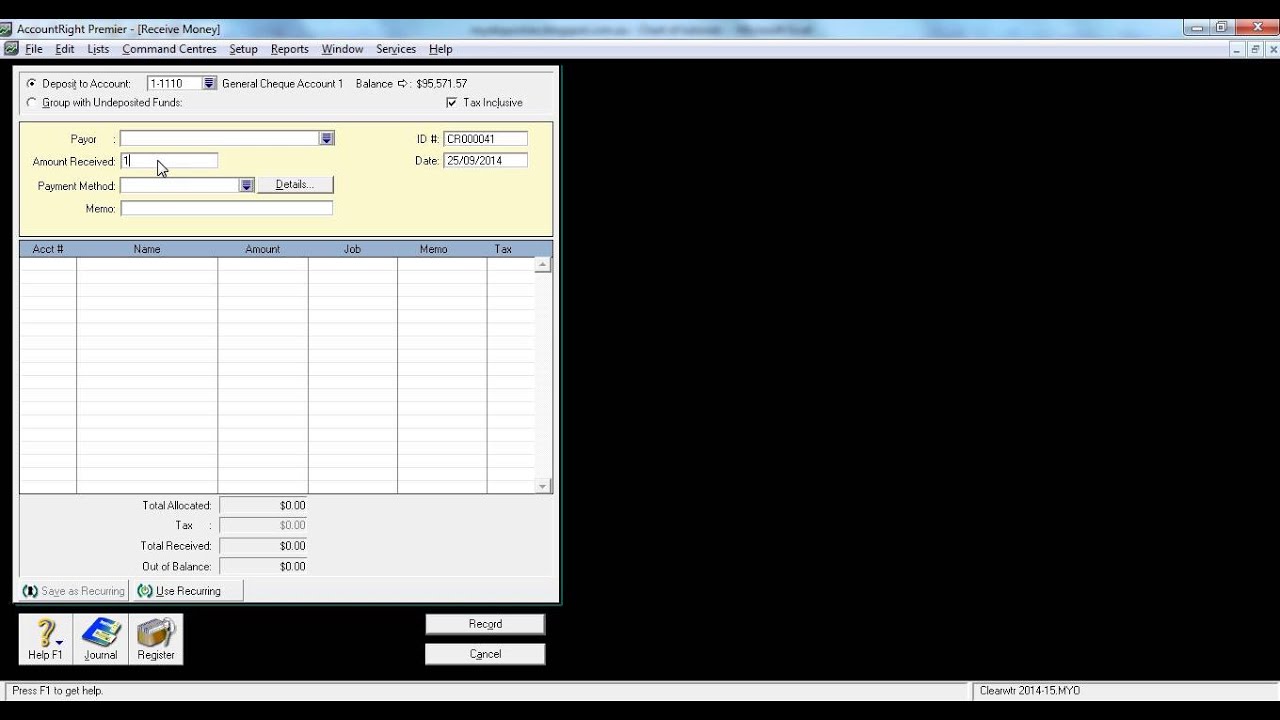Open the Setup menu
1280x720 pixels.
tap(243, 49)
